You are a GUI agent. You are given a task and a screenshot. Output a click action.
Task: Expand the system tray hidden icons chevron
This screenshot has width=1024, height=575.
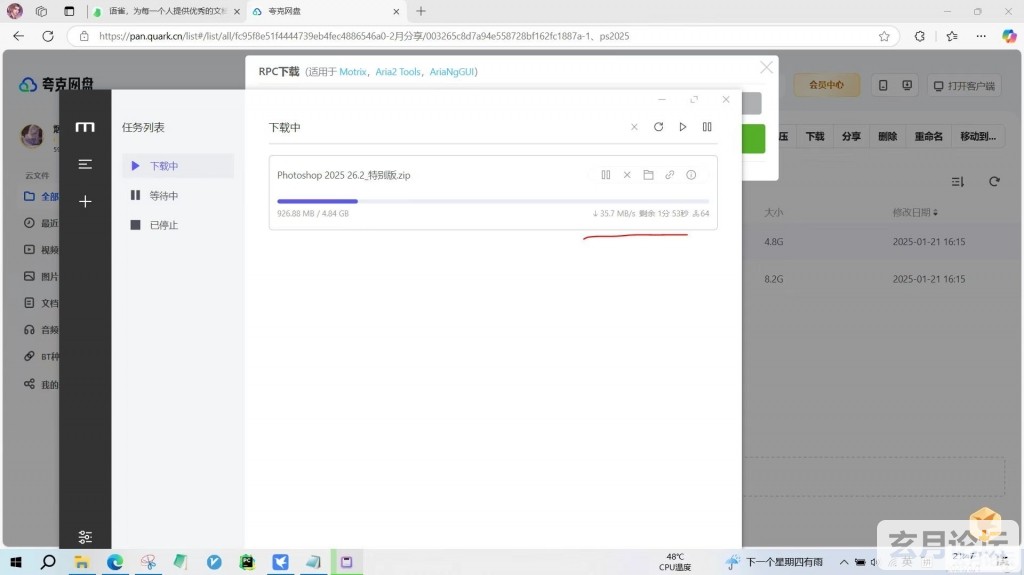click(x=844, y=562)
